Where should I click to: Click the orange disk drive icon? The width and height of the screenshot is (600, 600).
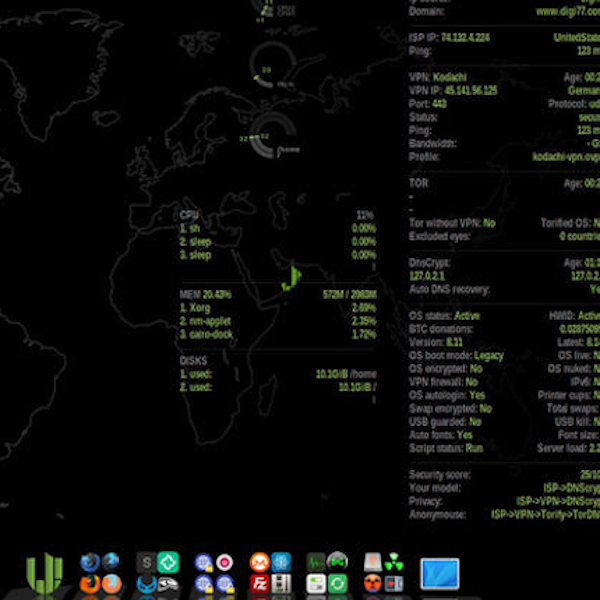372,562
